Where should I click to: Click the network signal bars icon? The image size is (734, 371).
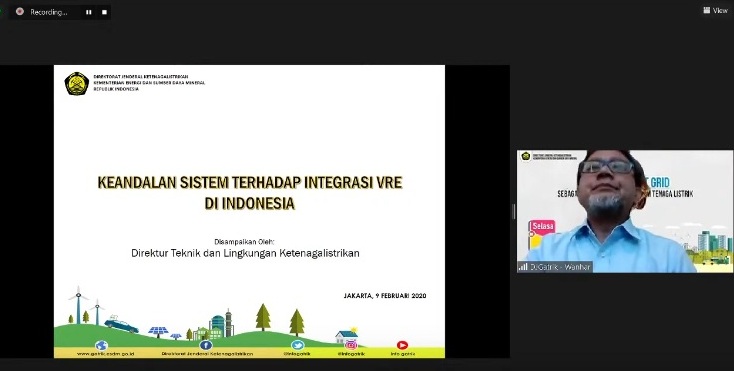pyautogui.click(x=523, y=267)
